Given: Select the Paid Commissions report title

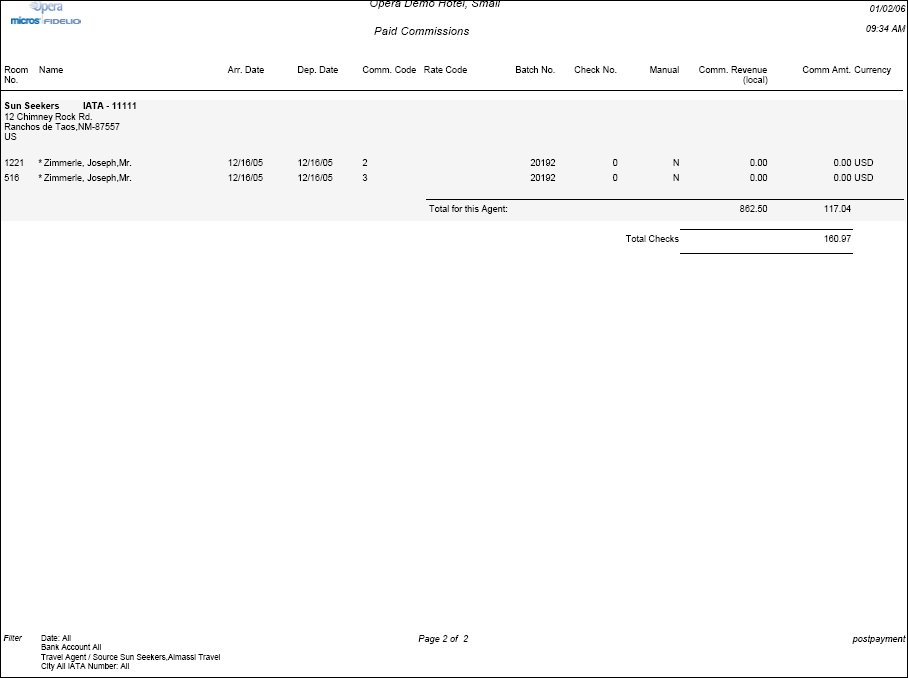Looking at the screenshot, I should point(422,31).
